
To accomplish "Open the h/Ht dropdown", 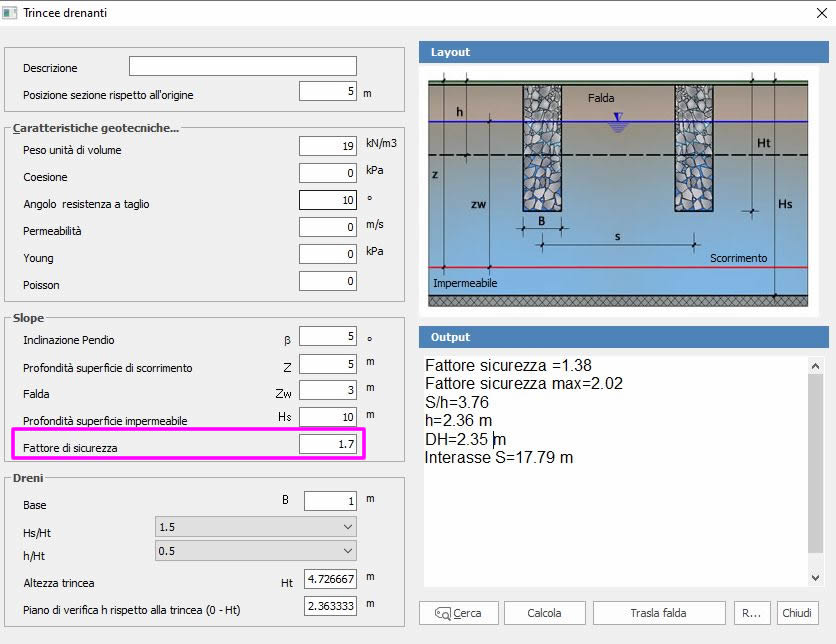I will (x=256, y=551).
